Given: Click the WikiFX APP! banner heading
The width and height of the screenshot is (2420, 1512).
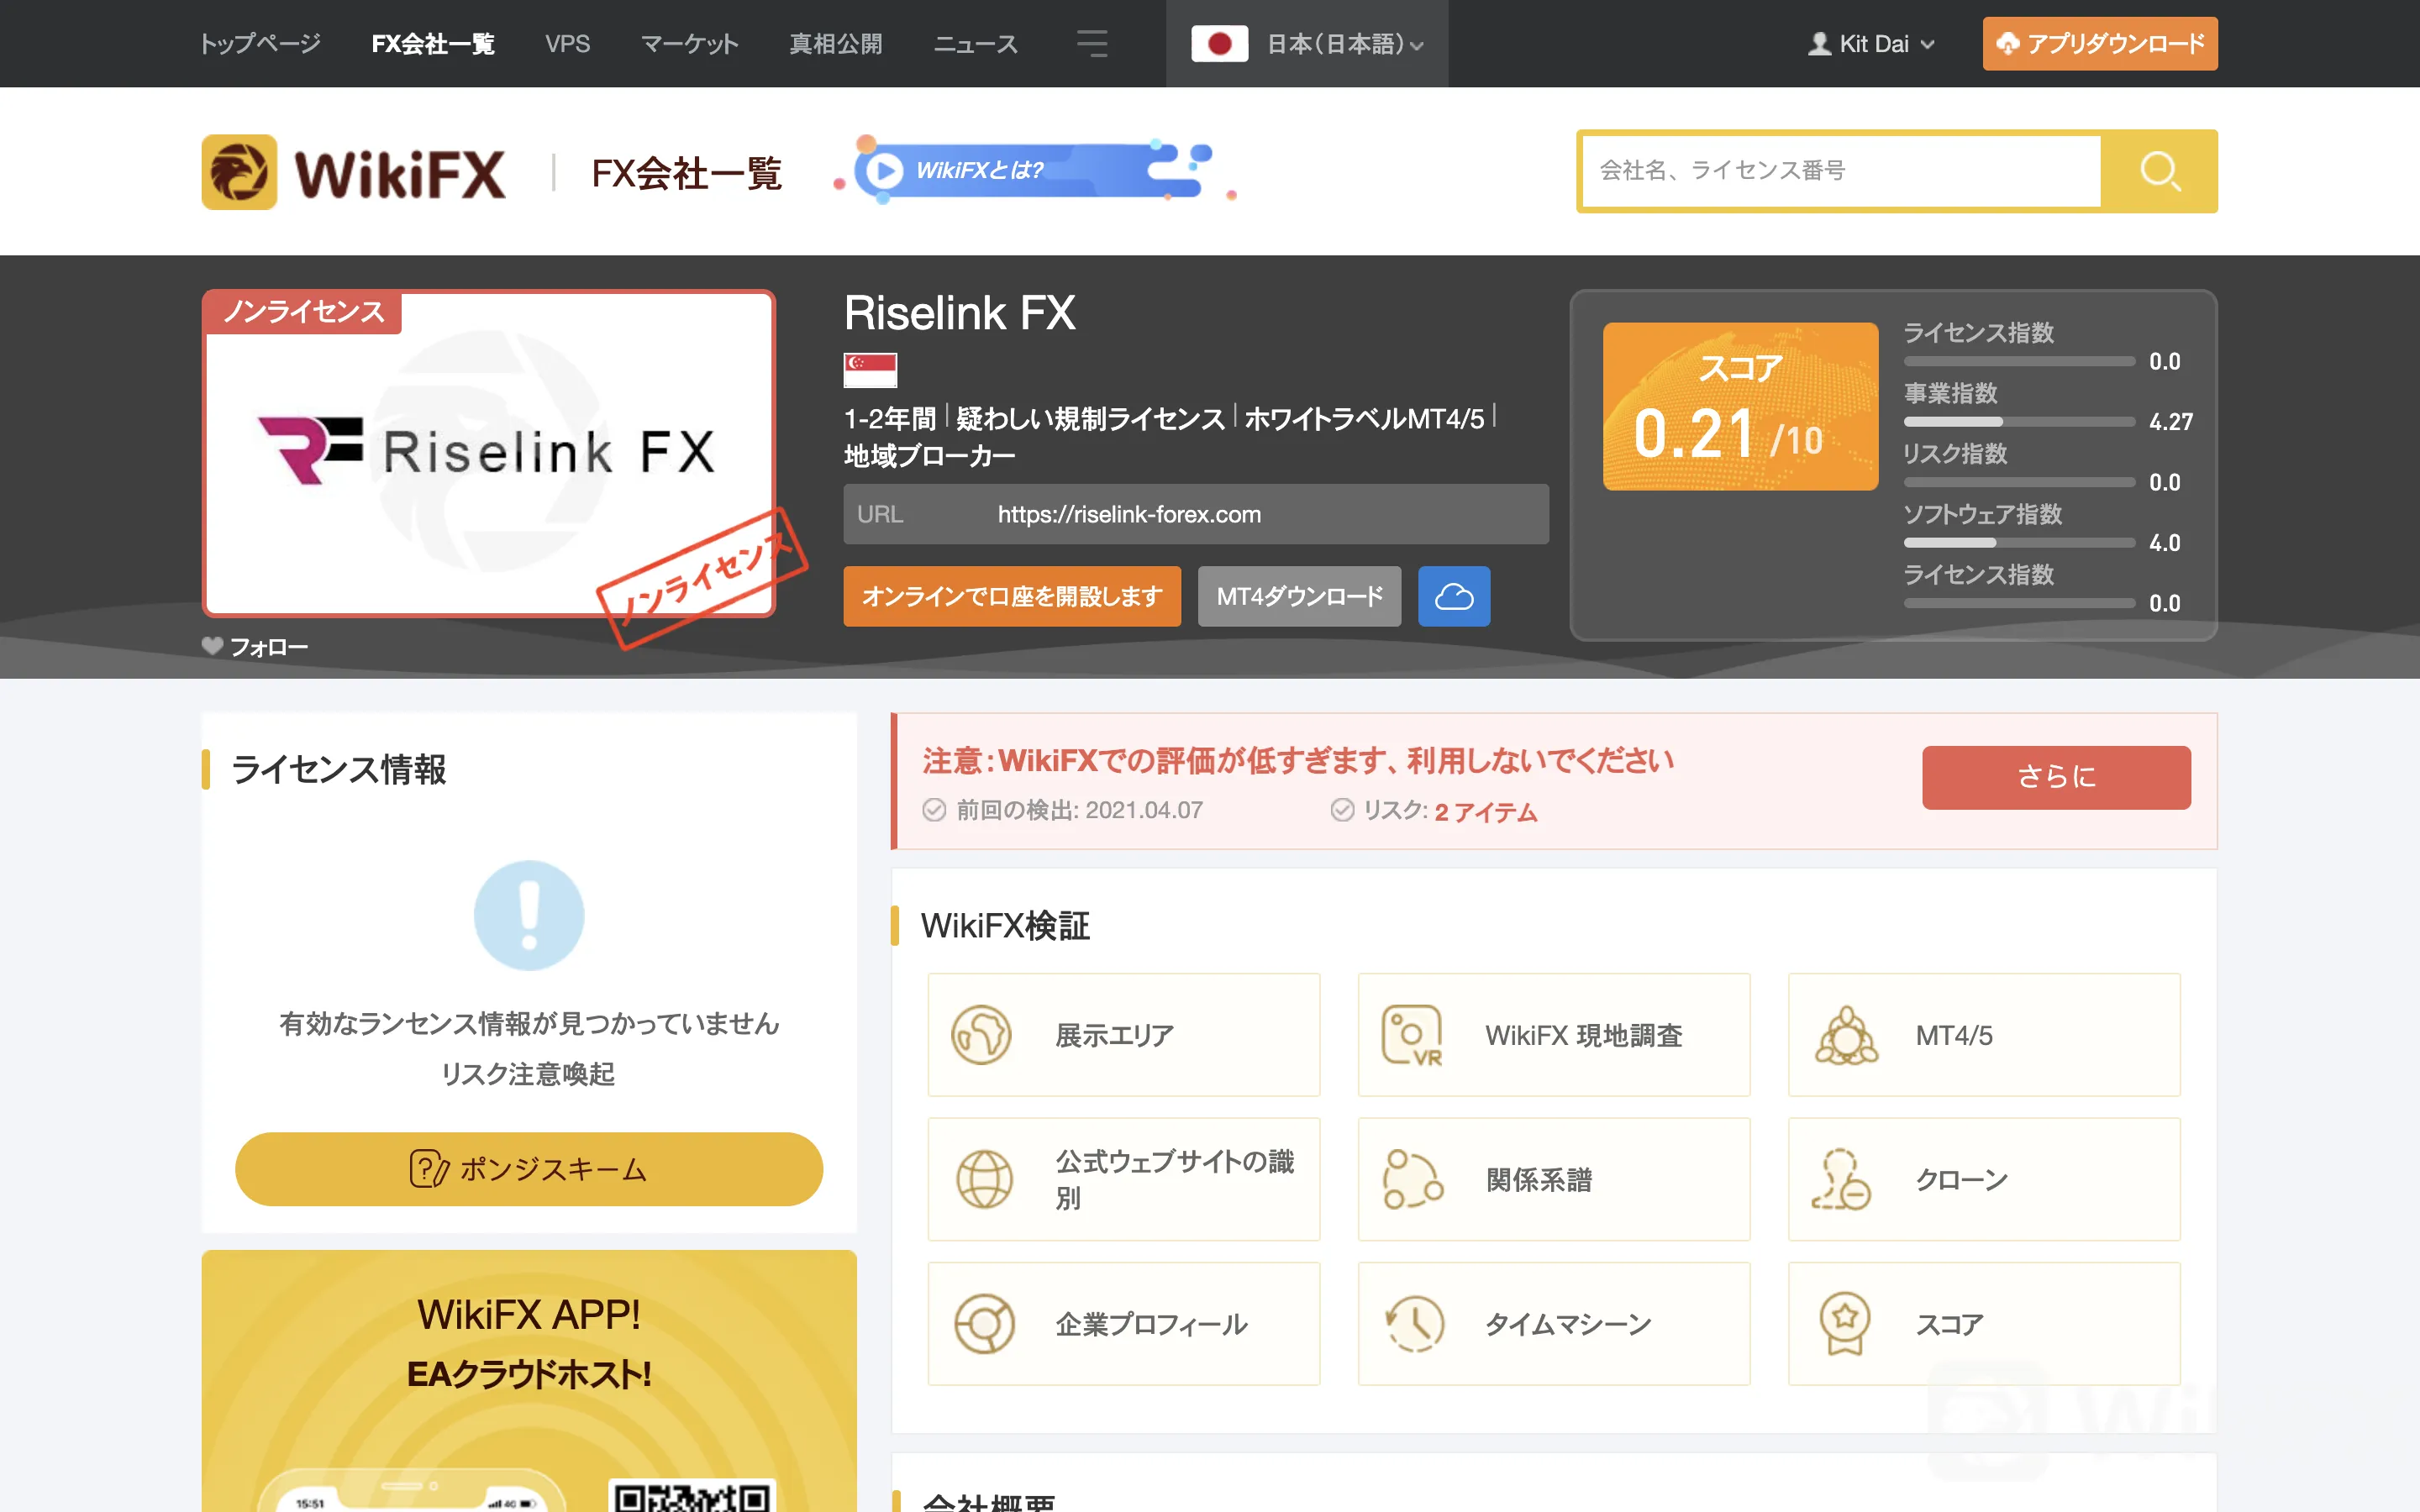Looking at the screenshot, I should (529, 1315).
